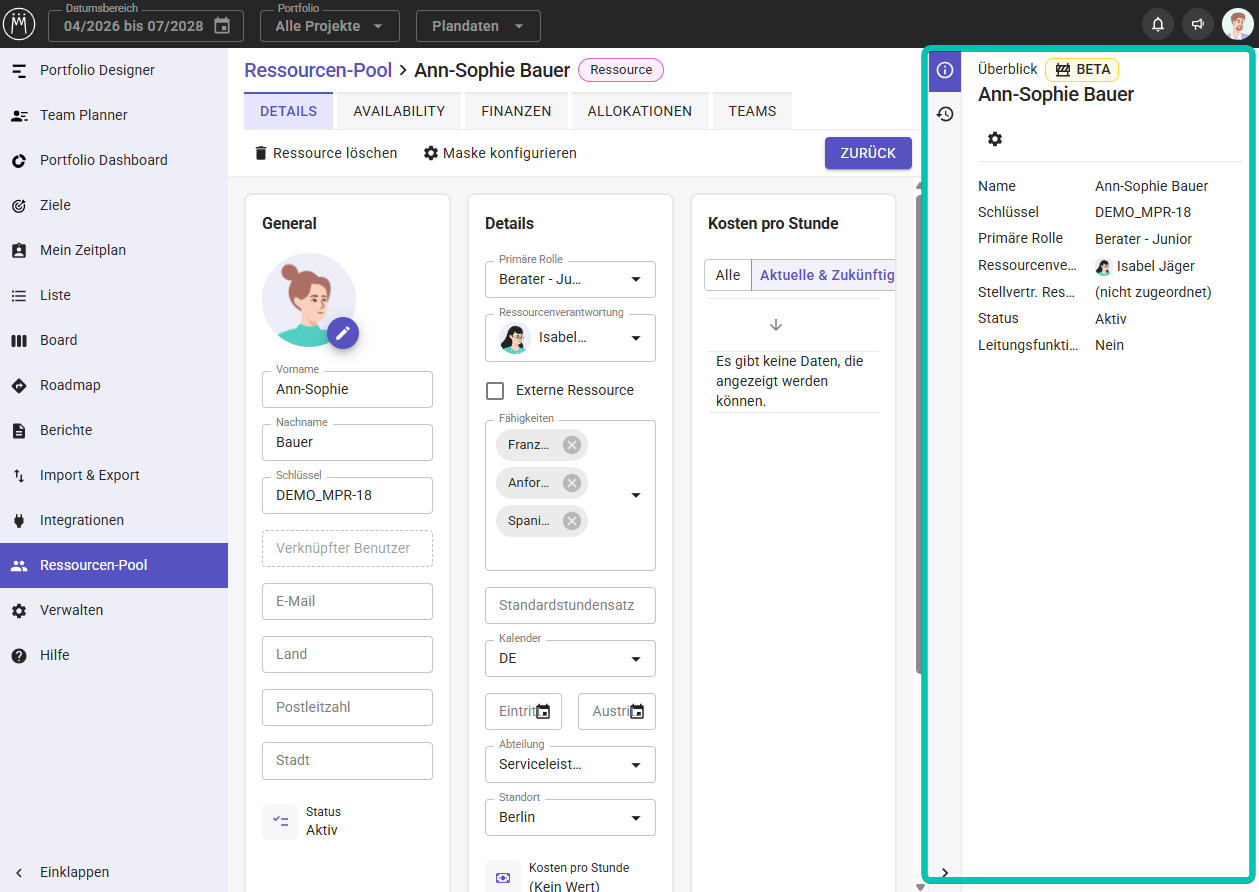Go to Portfolio Dashboard
The width and height of the screenshot is (1259, 892).
(x=114, y=160)
